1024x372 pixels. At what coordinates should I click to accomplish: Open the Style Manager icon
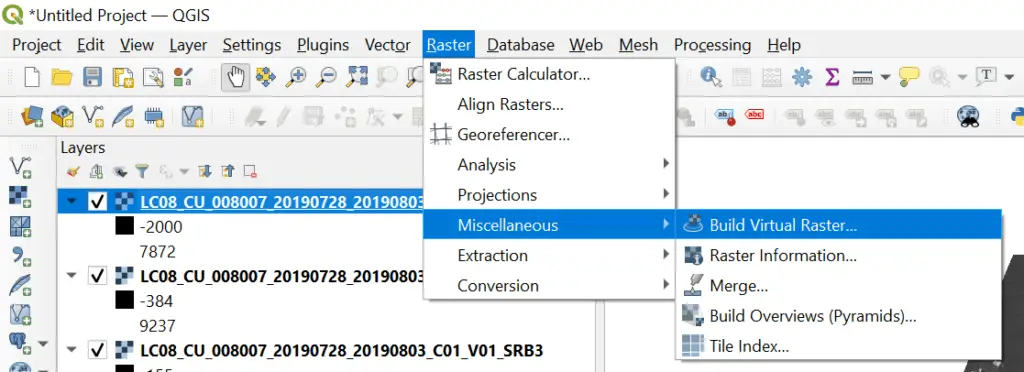pyautogui.click(x=182, y=77)
